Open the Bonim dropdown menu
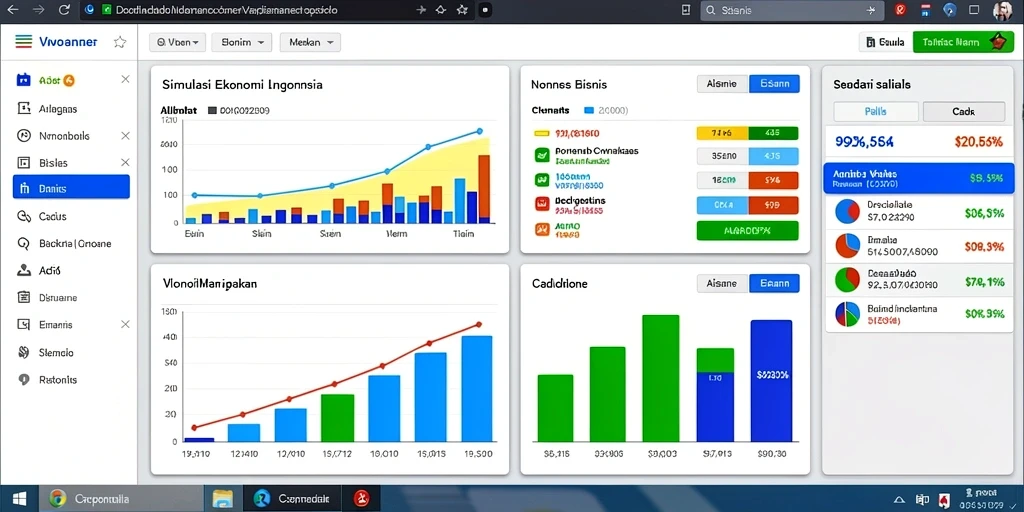 (242, 42)
